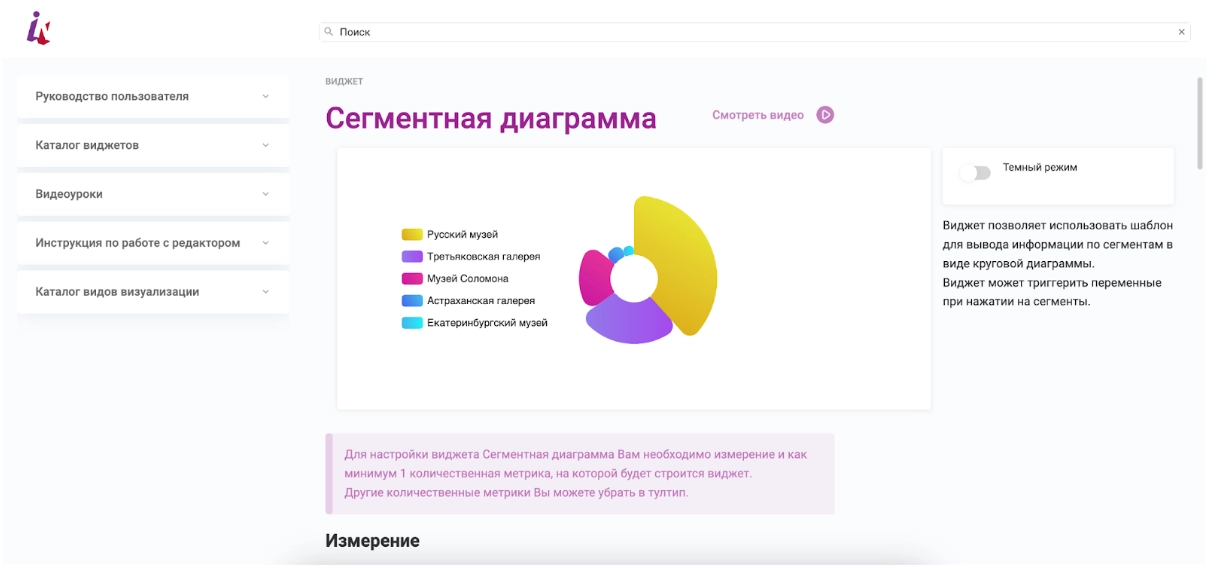
Task: Click into the Поиск search field
Action: click(x=750, y=32)
